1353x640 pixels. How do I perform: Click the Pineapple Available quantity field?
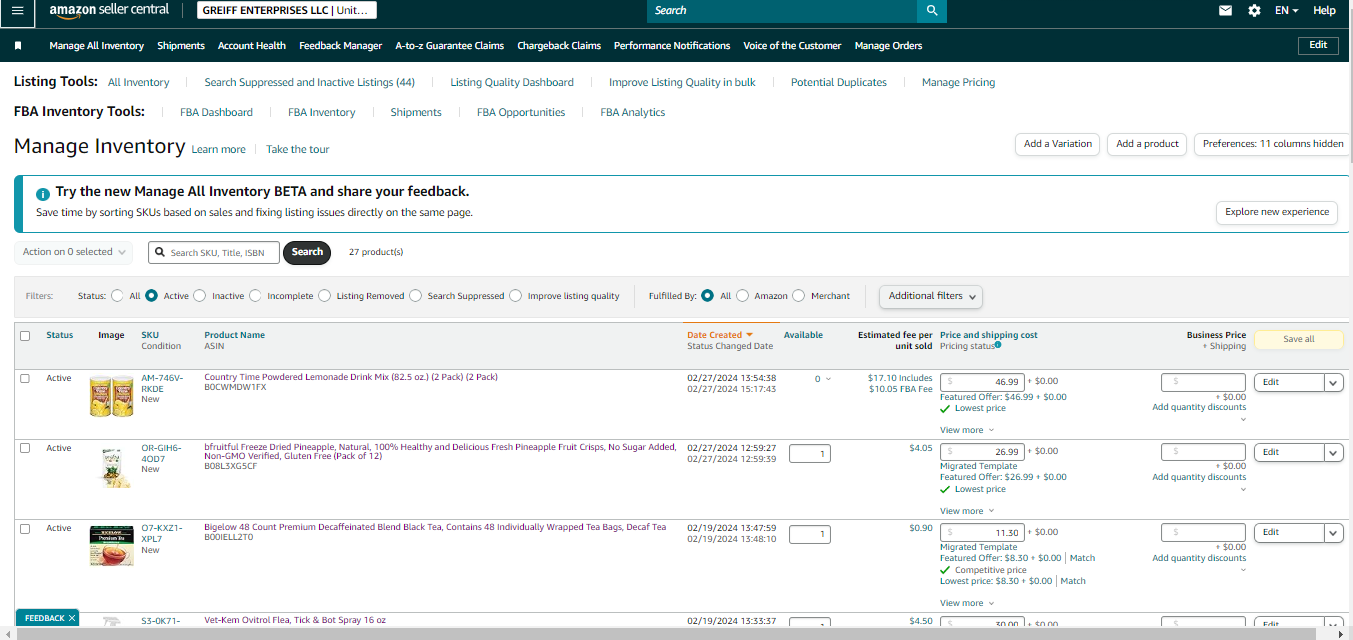[809, 454]
